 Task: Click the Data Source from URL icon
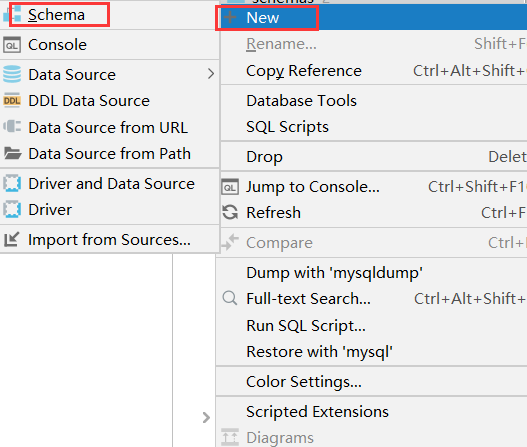click(x=12, y=127)
